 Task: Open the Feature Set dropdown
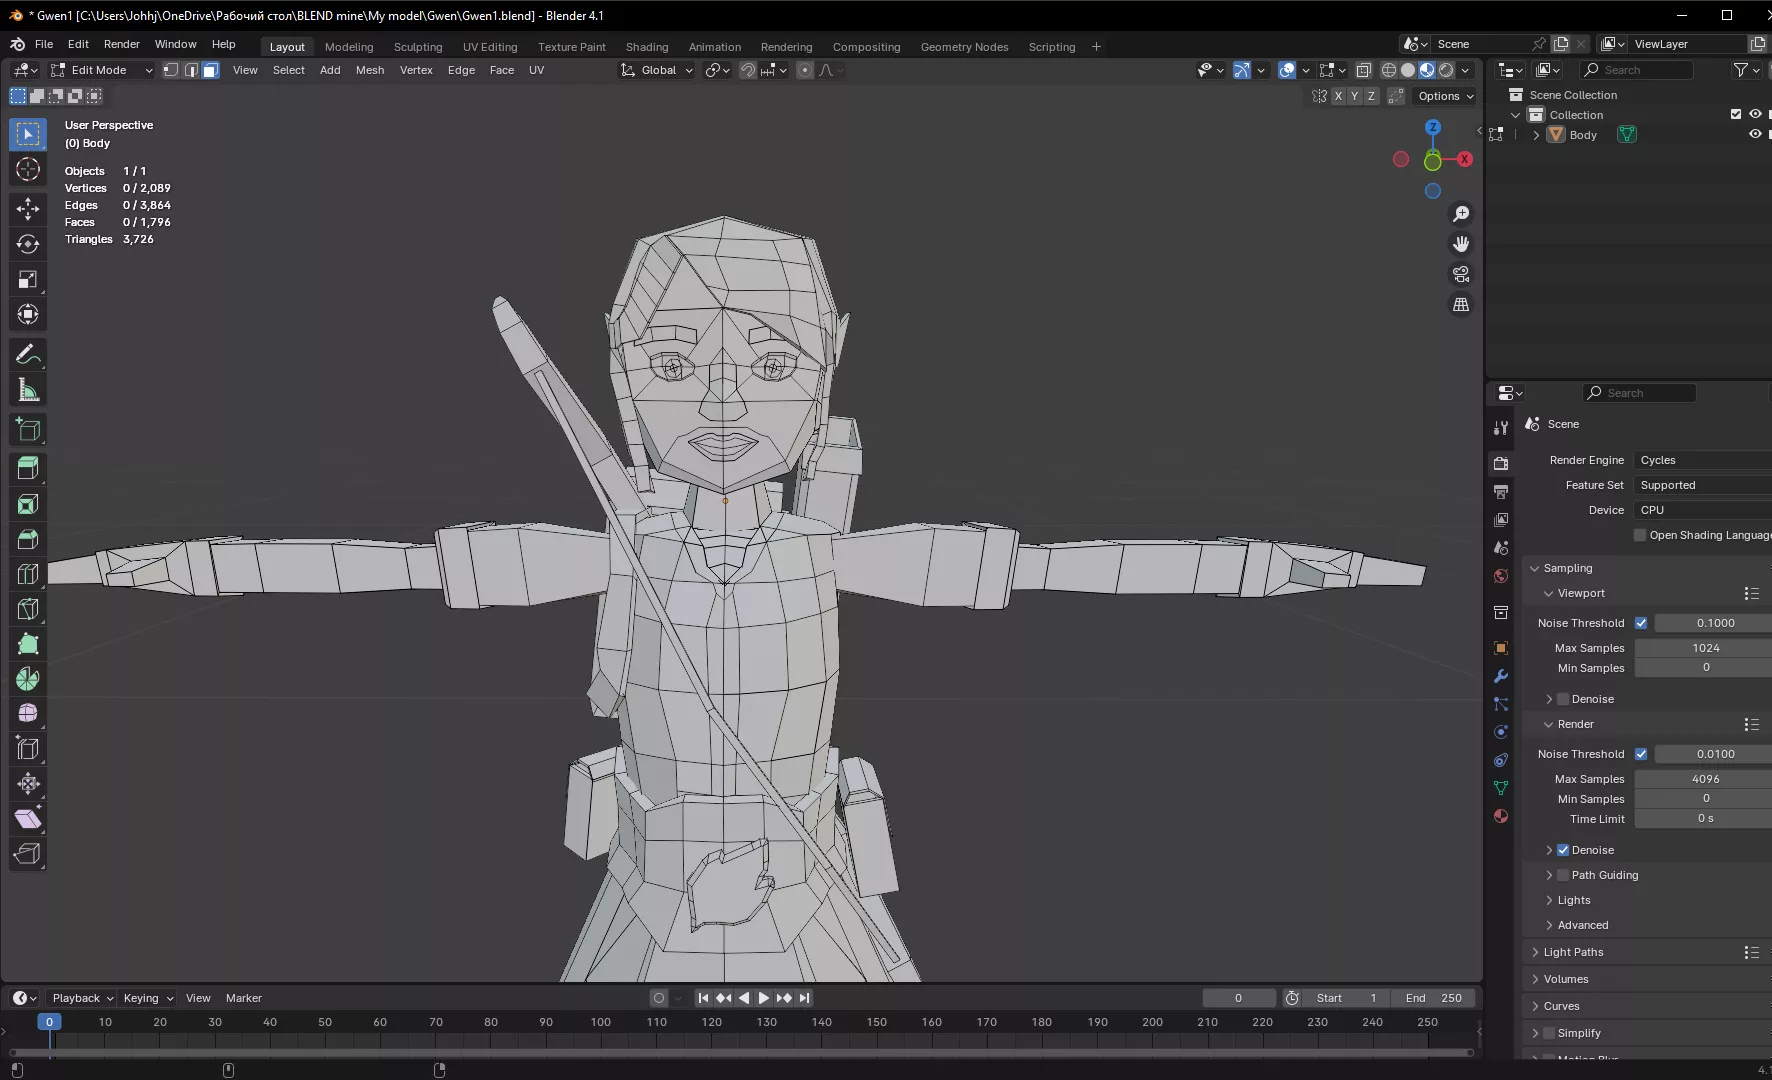pos(1703,485)
